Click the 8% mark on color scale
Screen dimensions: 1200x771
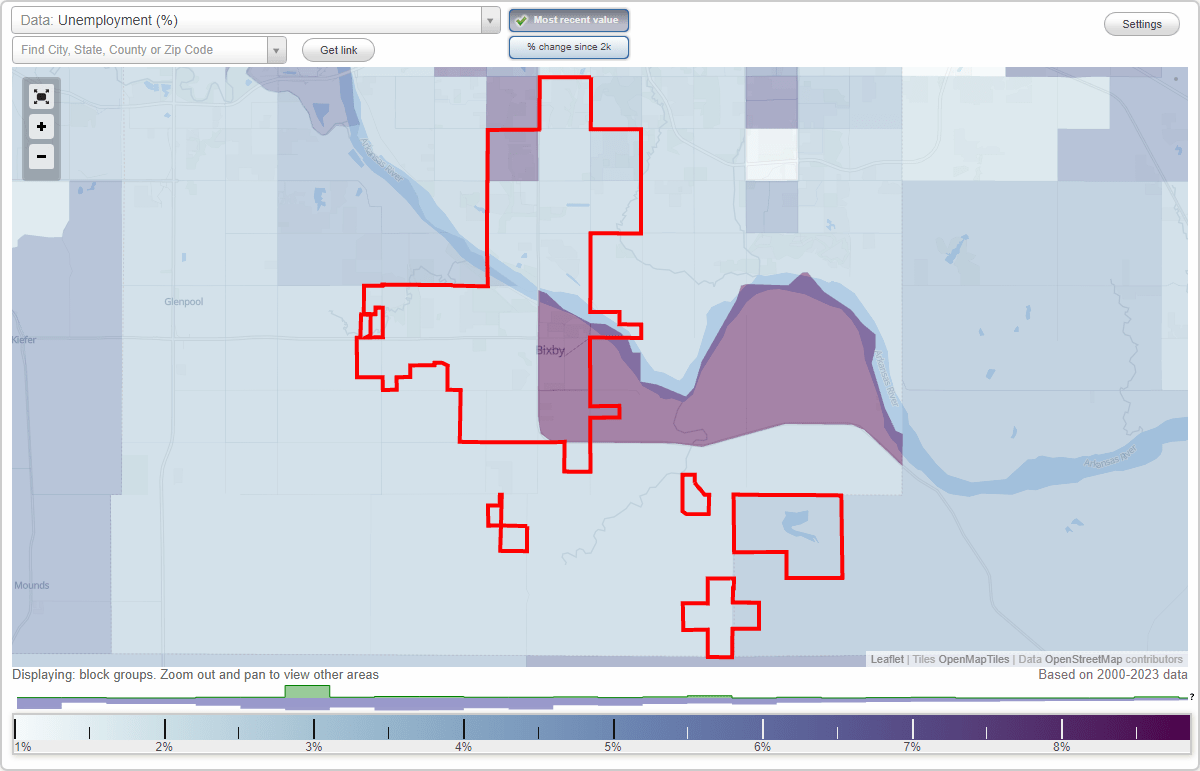[1061, 746]
